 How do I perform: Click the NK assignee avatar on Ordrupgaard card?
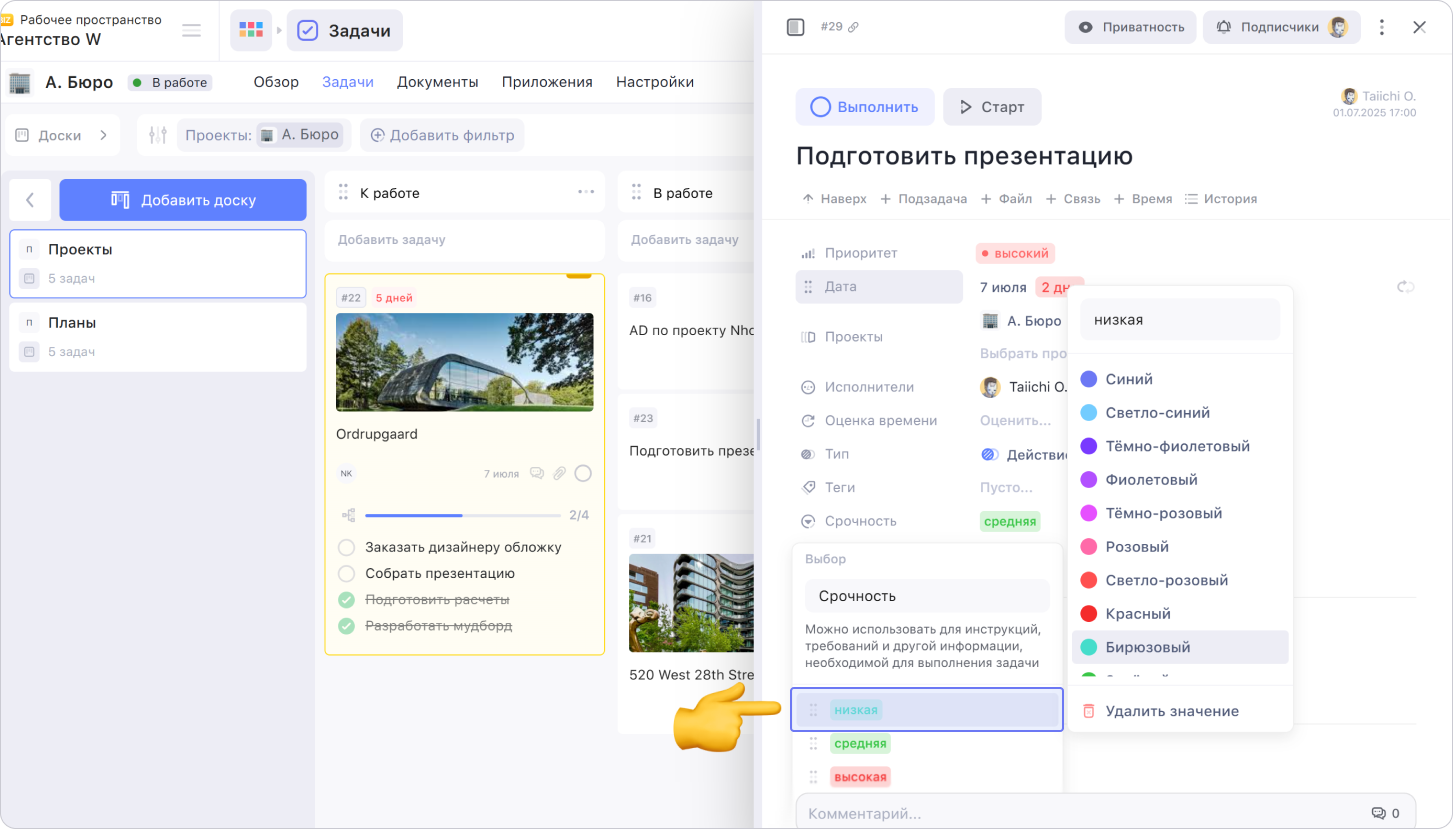click(347, 473)
